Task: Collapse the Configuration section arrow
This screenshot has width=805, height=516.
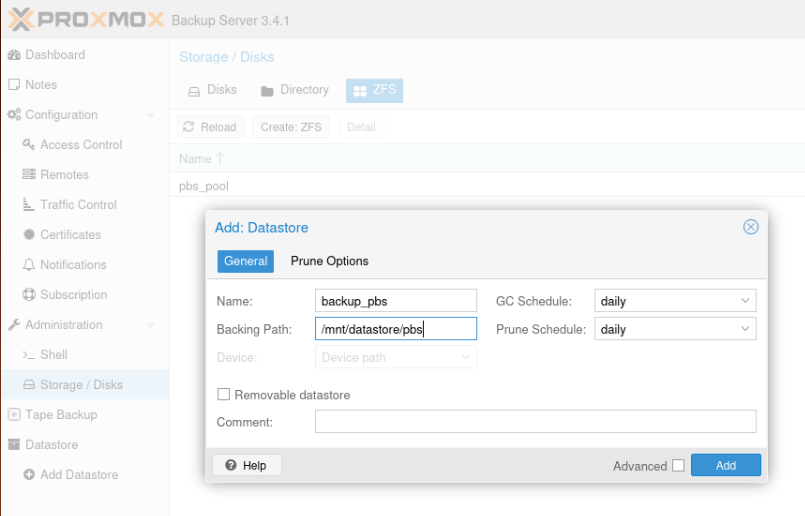Action: point(151,115)
